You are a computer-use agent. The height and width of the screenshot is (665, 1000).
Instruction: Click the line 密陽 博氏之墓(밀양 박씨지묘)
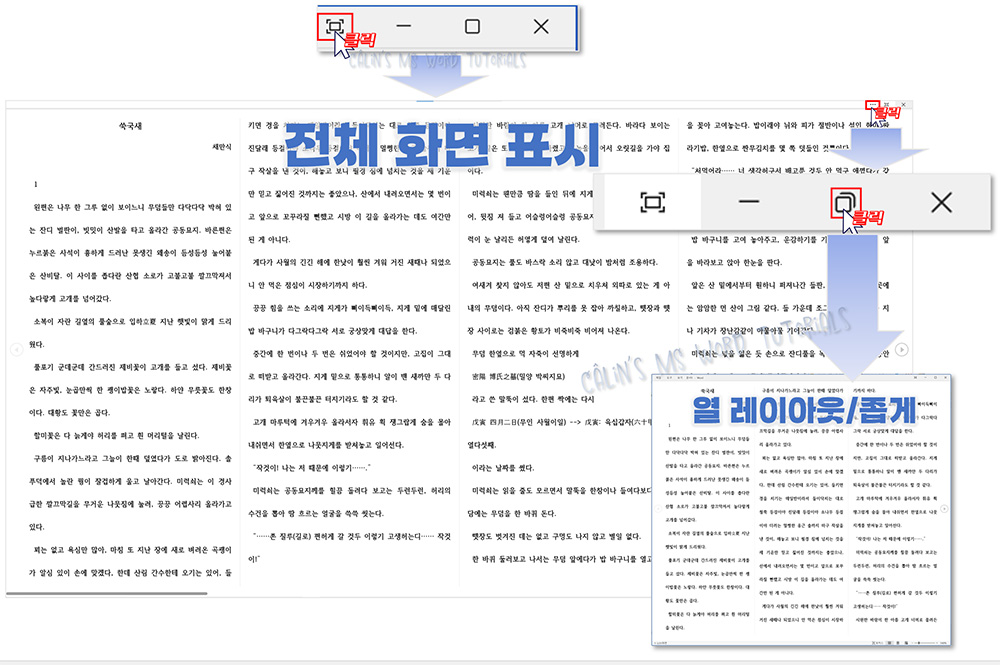click(518, 376)
